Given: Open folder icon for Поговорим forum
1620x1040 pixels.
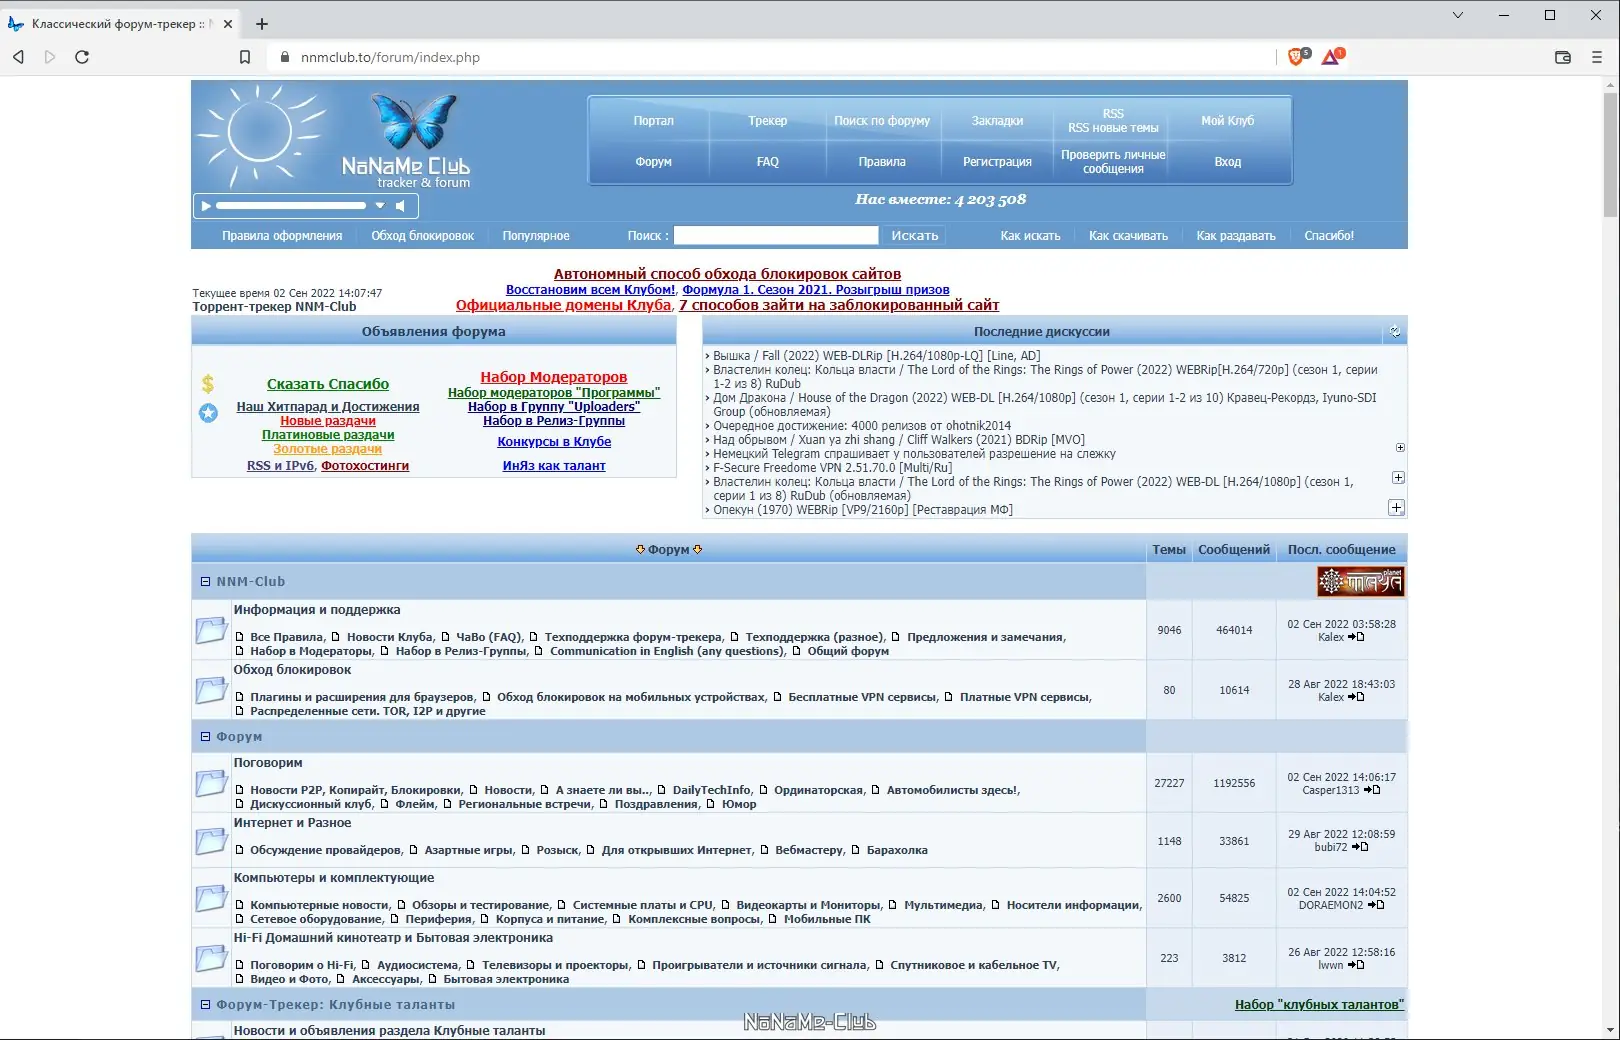Looking at the screenshot, I should point(211,783).
